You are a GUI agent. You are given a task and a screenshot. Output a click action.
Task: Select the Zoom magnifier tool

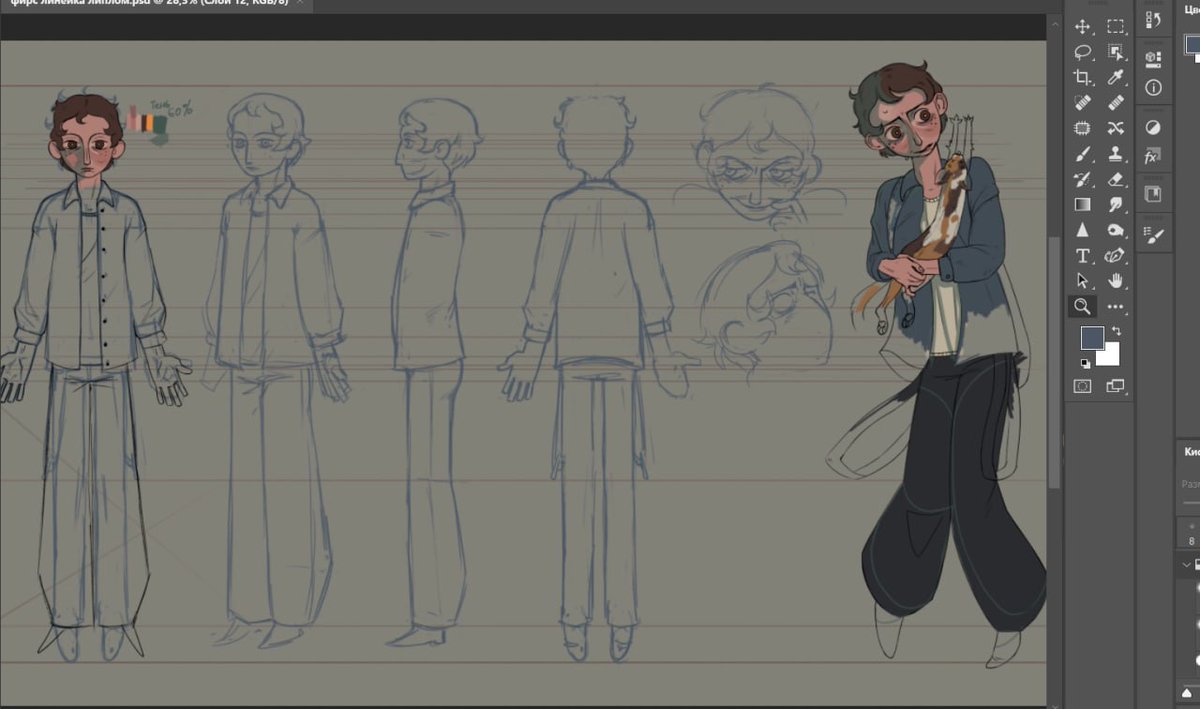point(1082,307)
